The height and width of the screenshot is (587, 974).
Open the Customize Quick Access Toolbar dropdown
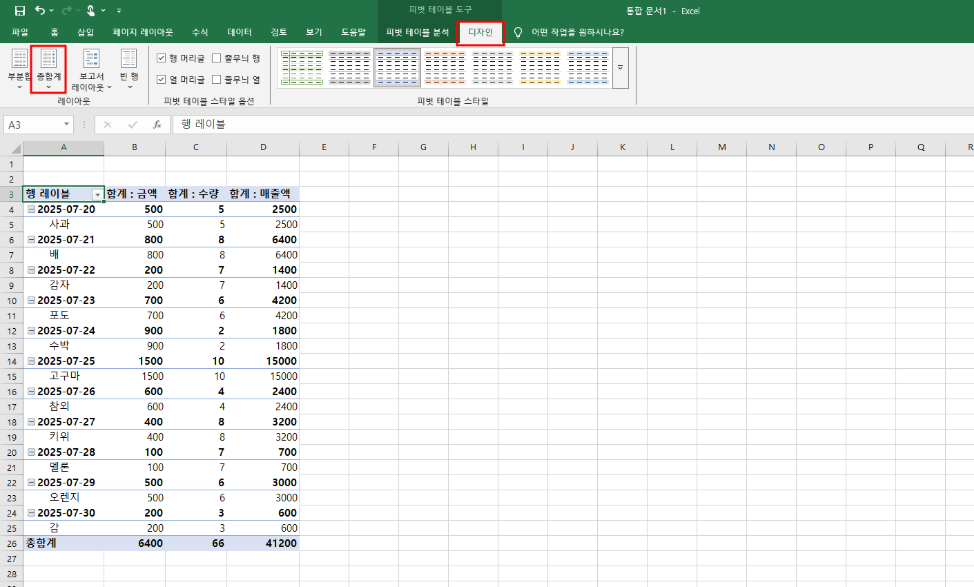point(119,11)
